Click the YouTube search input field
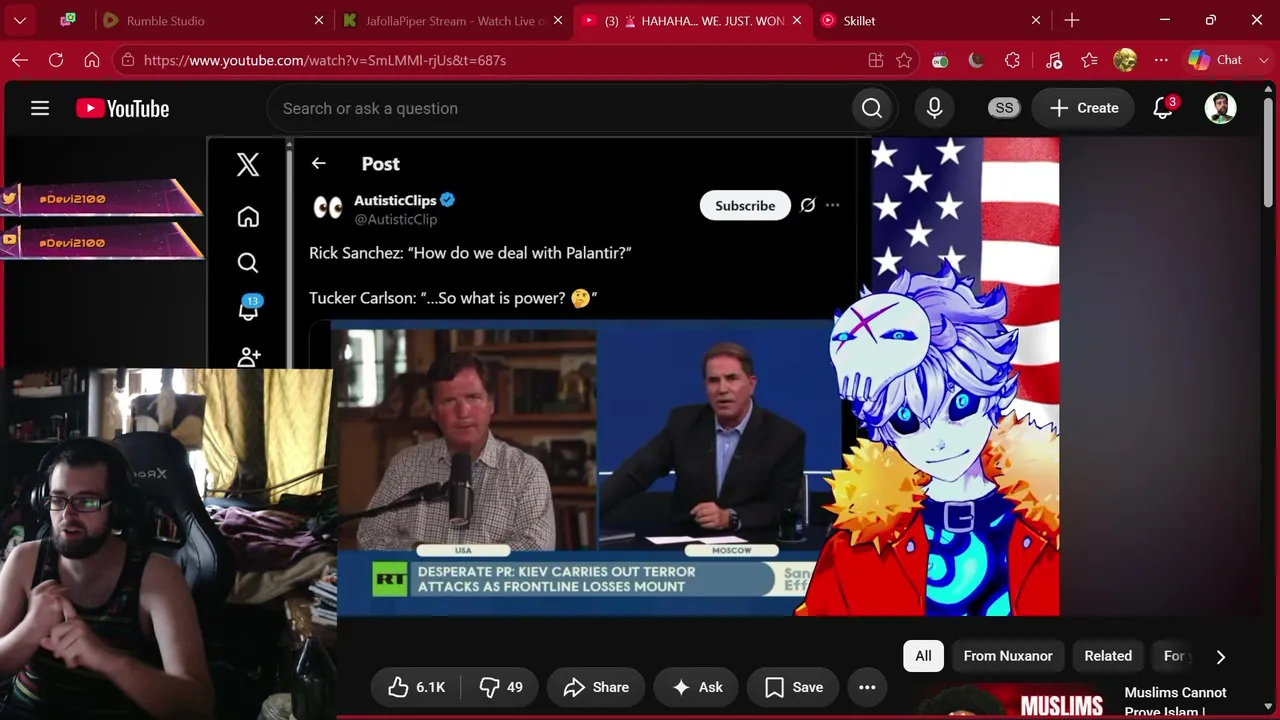1280x720 pixels. [560, 108]
